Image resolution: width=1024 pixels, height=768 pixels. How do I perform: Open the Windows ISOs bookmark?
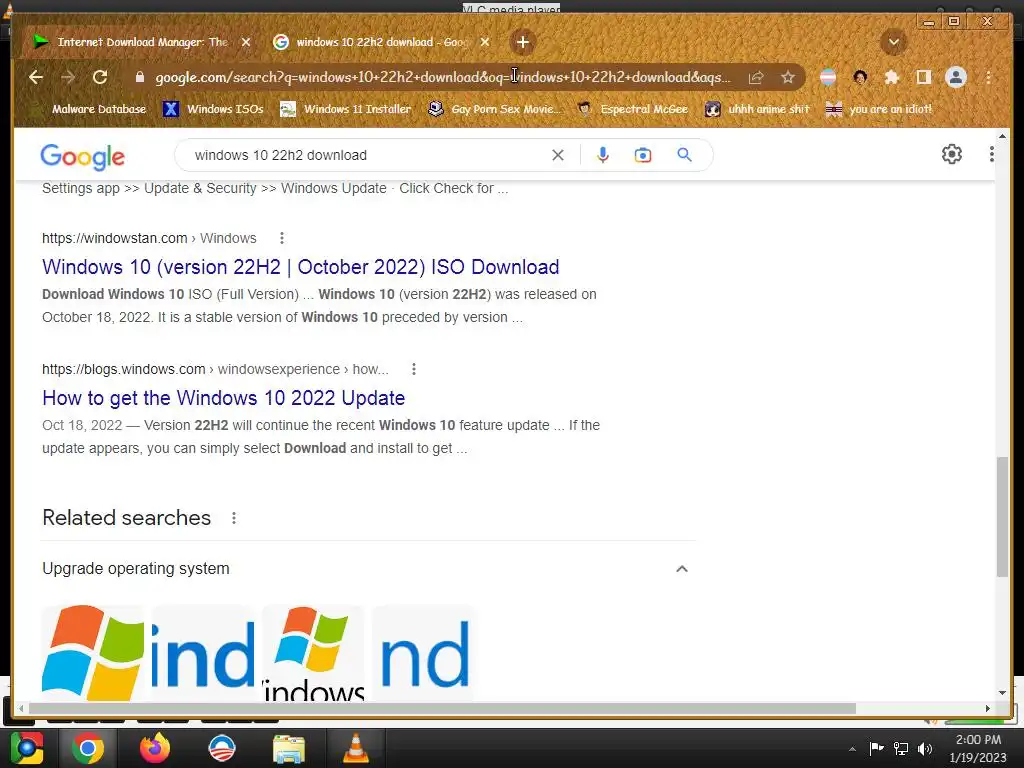[214, 109]
